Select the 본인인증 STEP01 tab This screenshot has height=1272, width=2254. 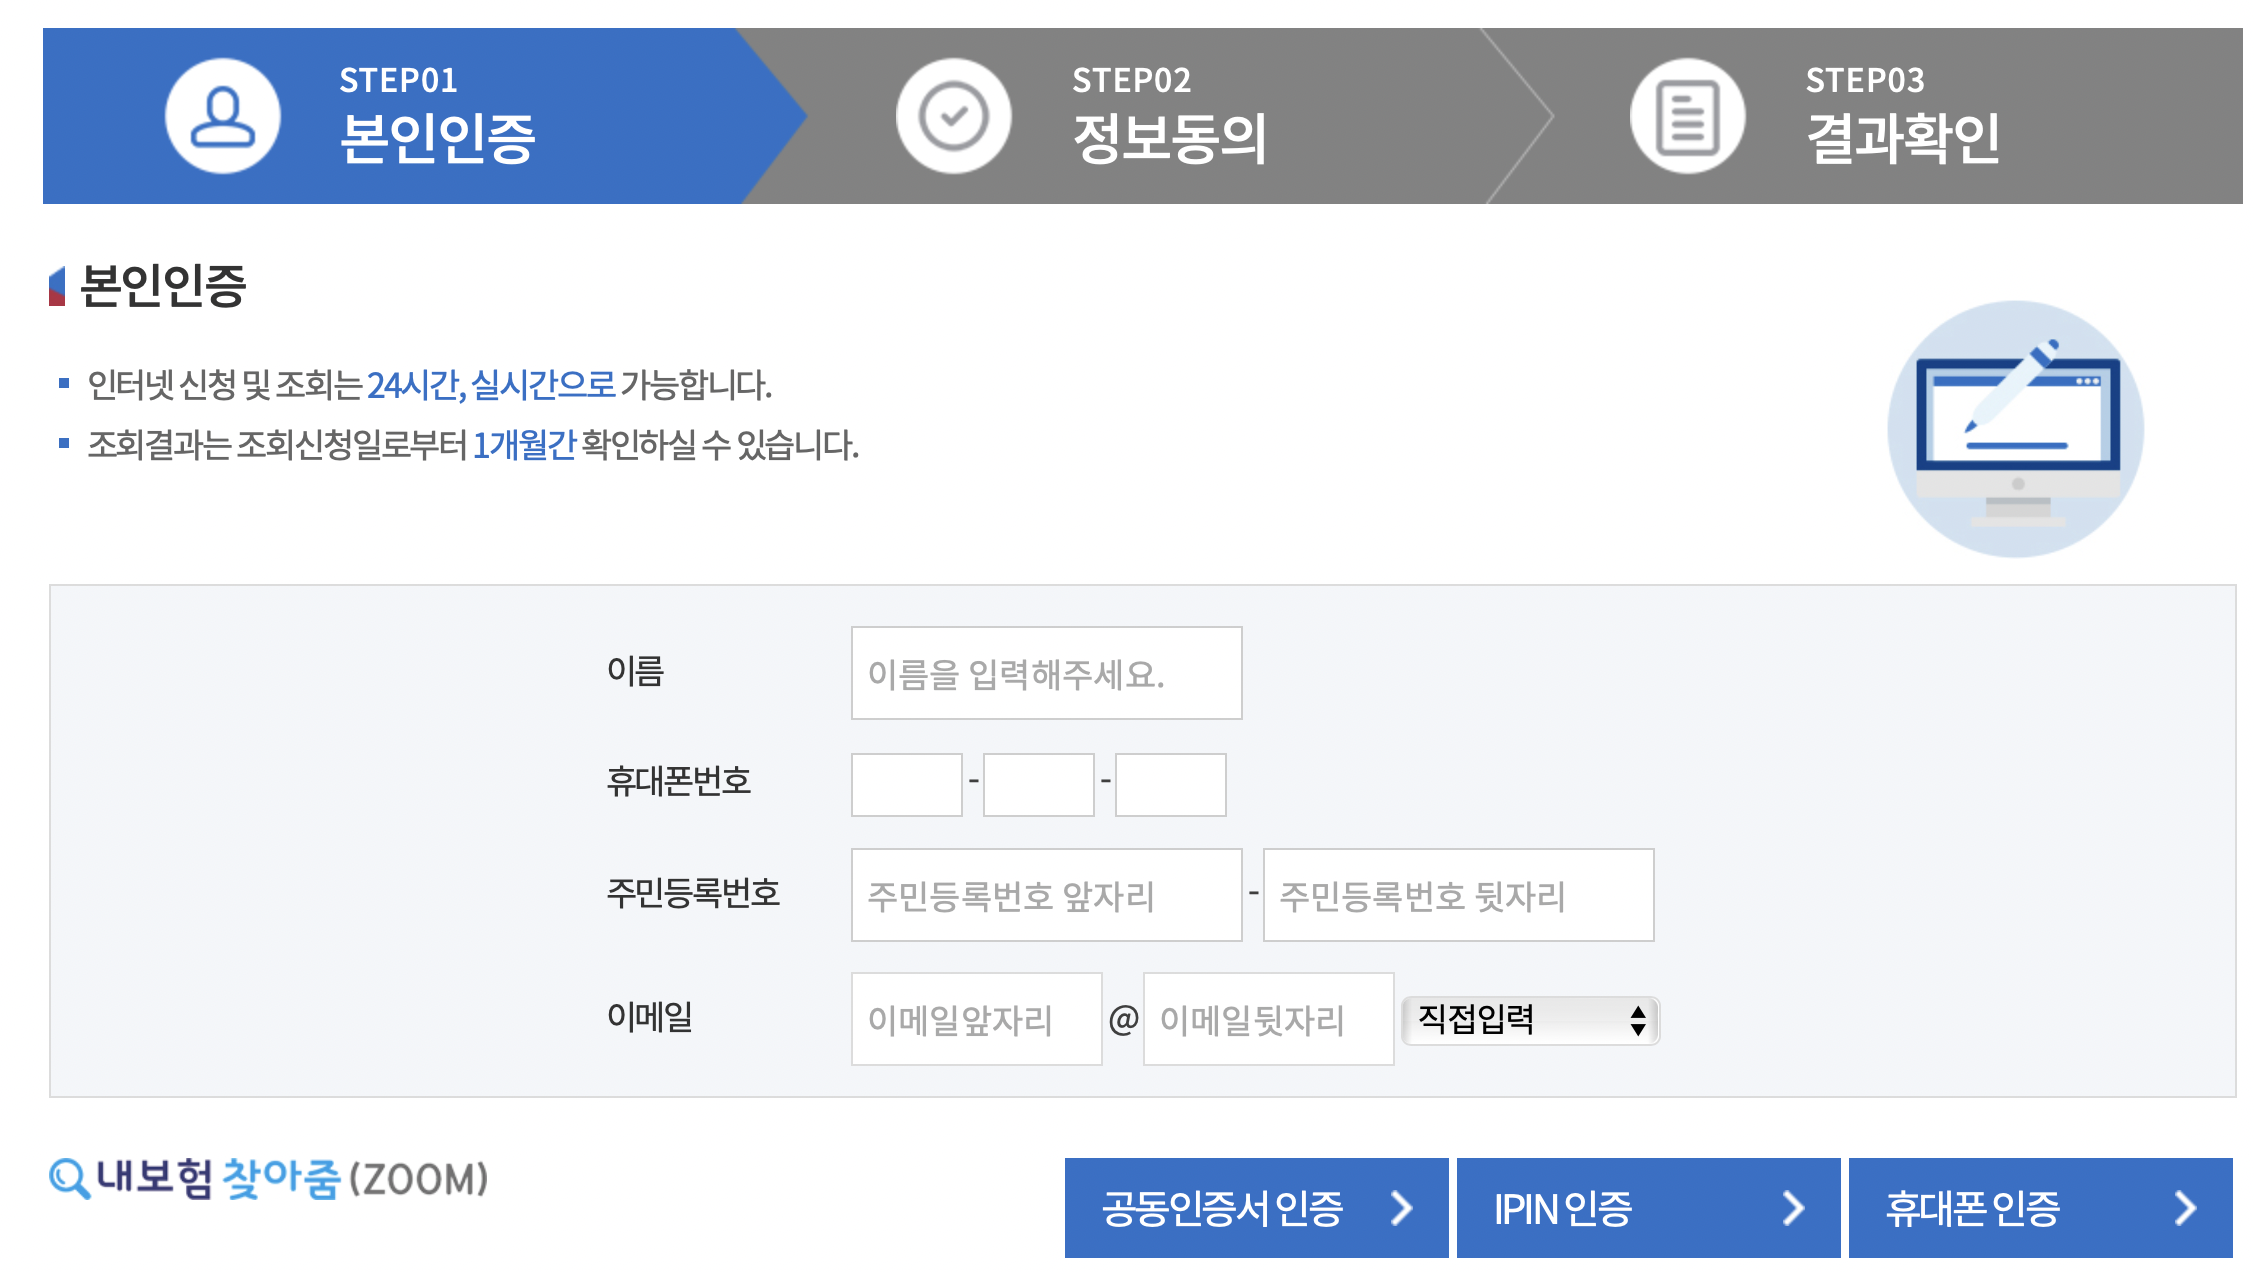[x=437, y=137]
